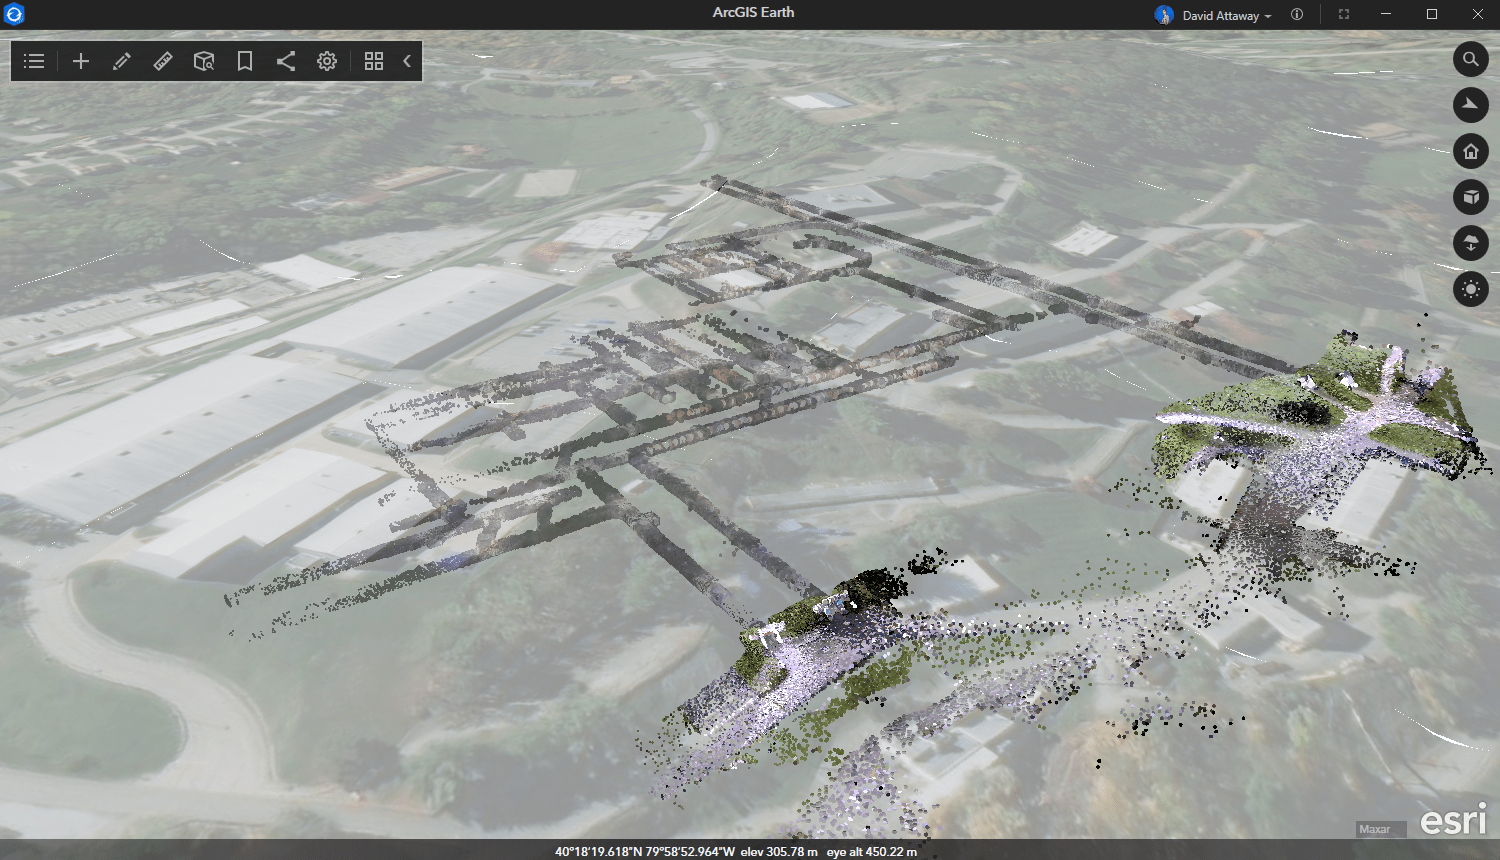Open the Settings gear
The height and width of the screenshot is (860, 1500).
(x=327, y=61)
